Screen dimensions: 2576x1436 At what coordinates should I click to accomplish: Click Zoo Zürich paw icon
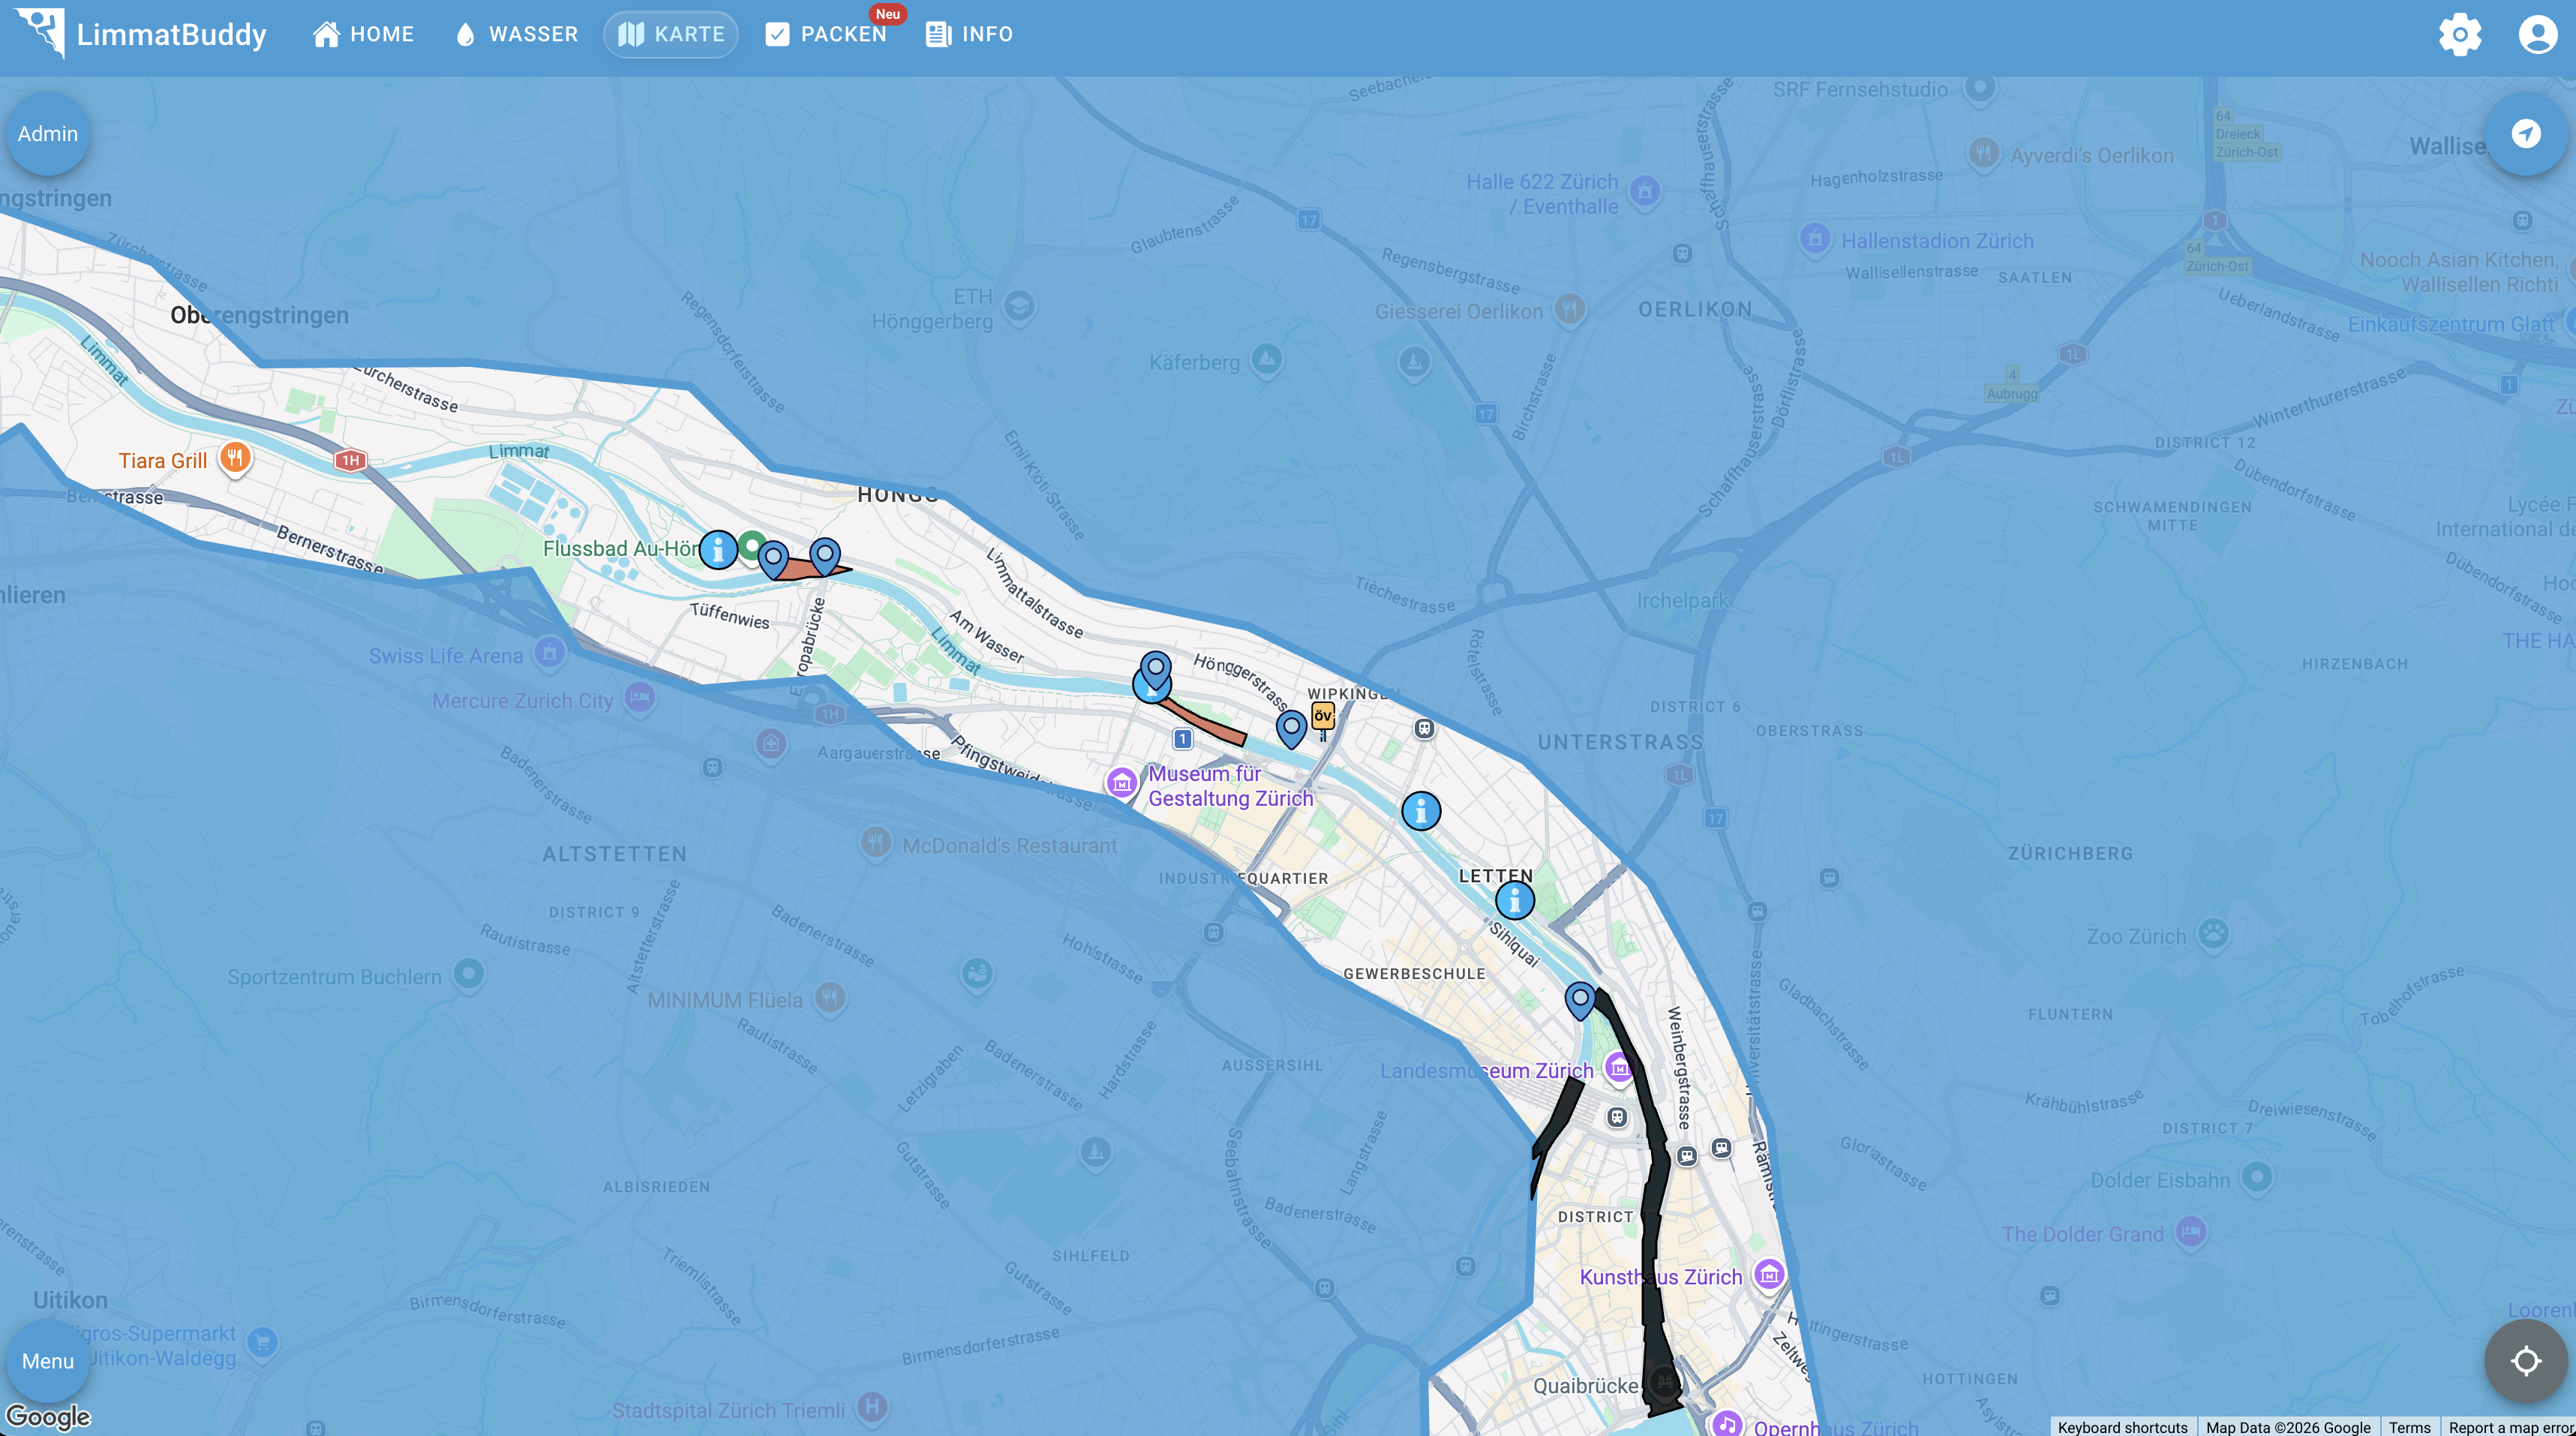[2213, 935]
